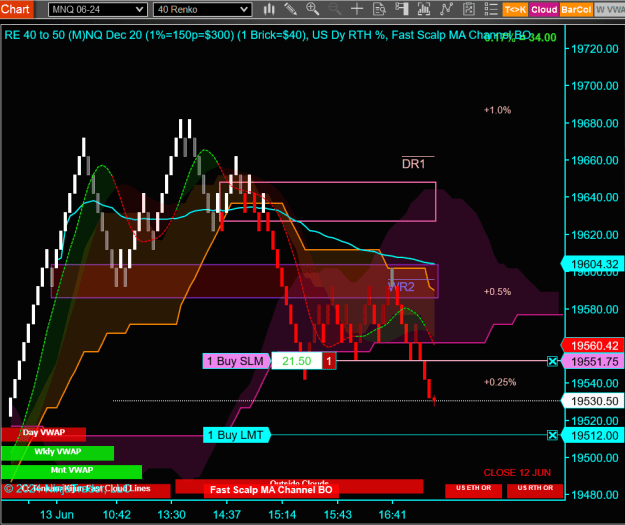625x525 pixels.
Task: Click the 19680.00 price axis label
Action: [595, 123]
